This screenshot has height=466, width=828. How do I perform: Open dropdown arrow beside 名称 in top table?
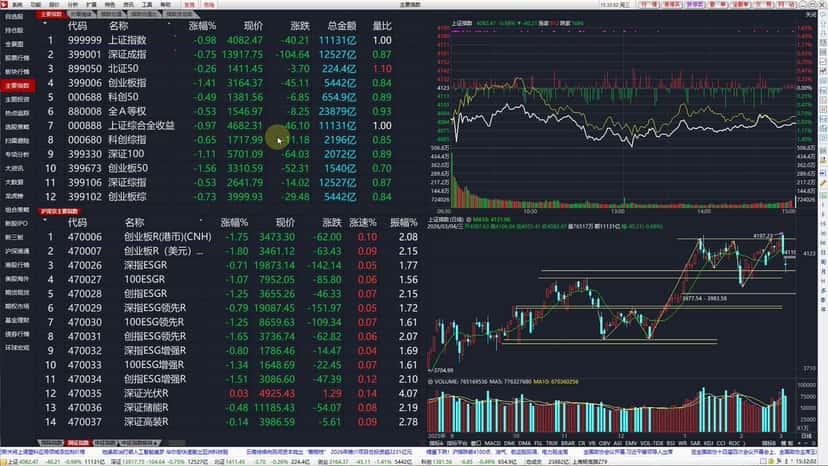click(169, 24)
